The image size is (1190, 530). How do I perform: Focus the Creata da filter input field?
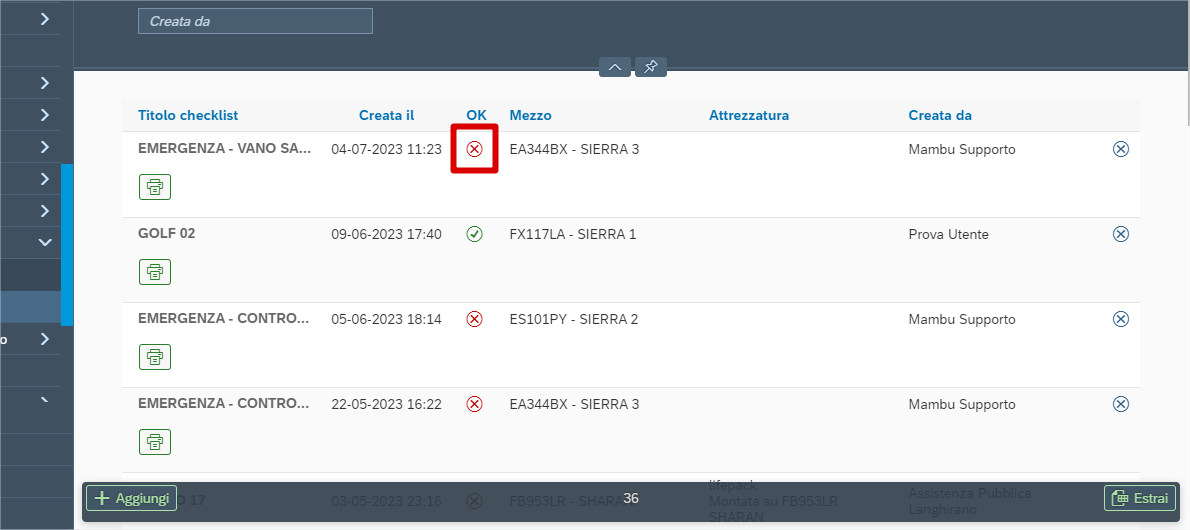pos(255,21)
